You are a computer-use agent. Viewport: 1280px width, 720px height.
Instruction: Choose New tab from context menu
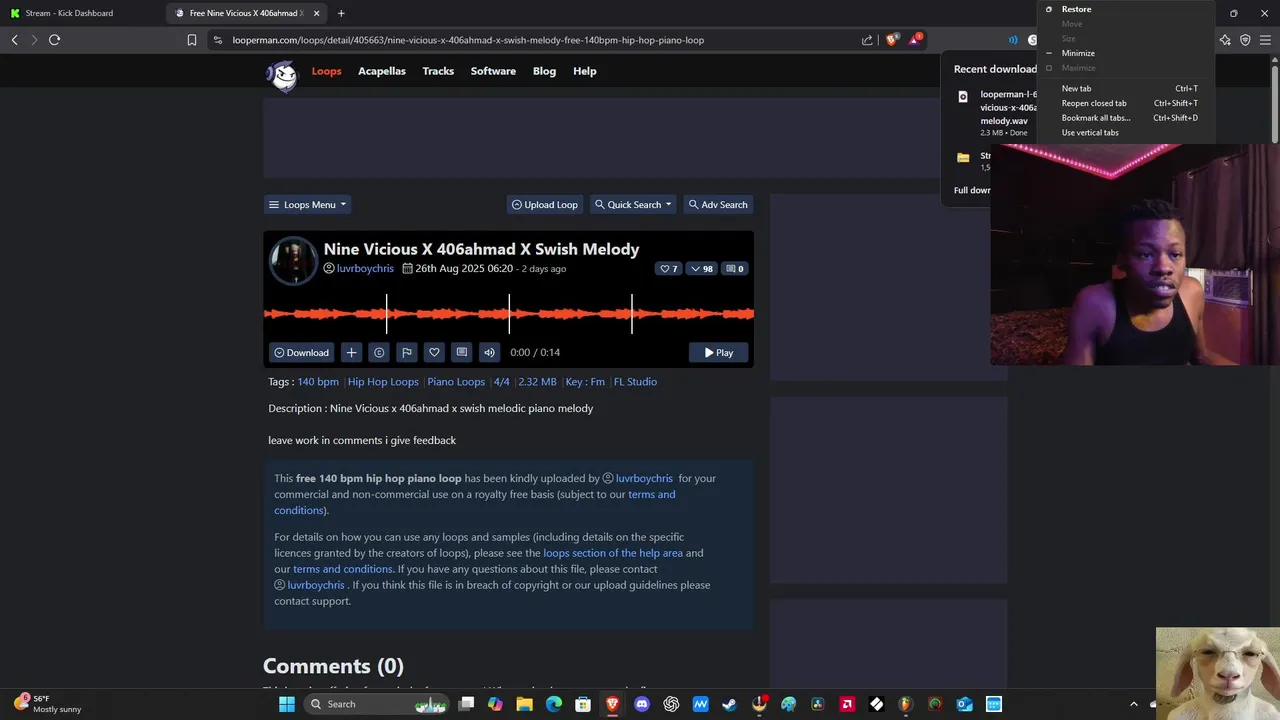1125,89
